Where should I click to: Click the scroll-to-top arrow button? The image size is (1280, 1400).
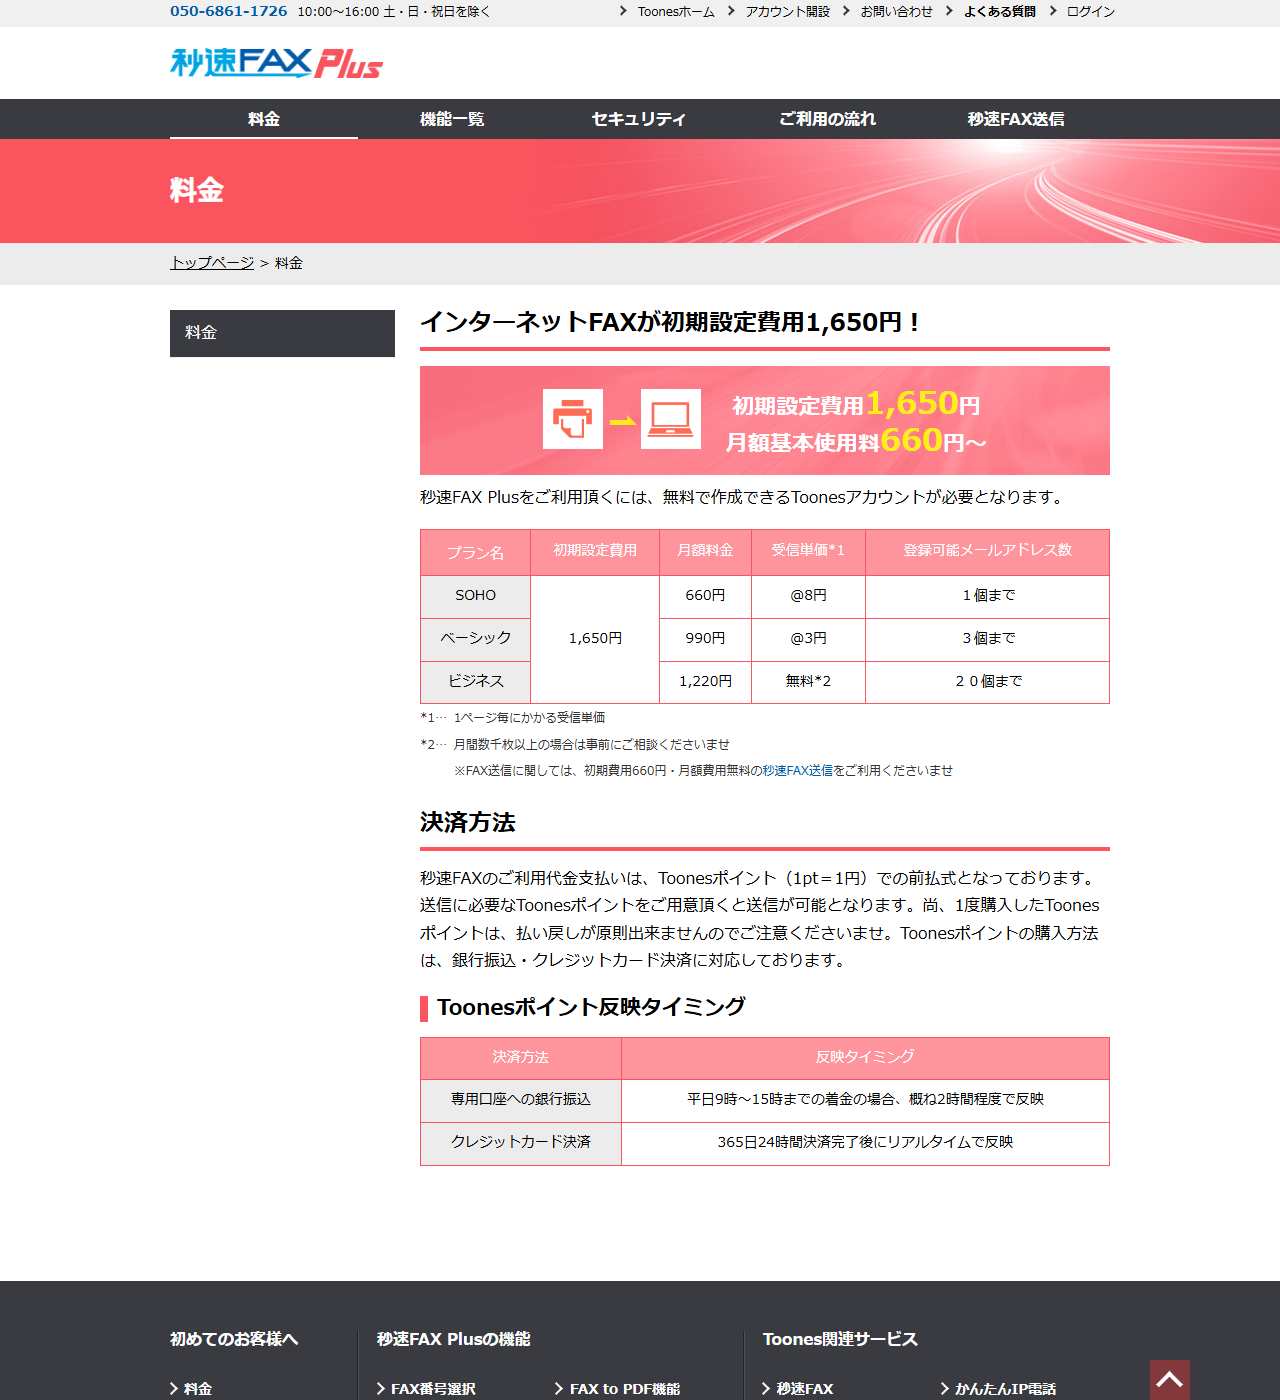pyautogui.click(x=1169, y=1380)
